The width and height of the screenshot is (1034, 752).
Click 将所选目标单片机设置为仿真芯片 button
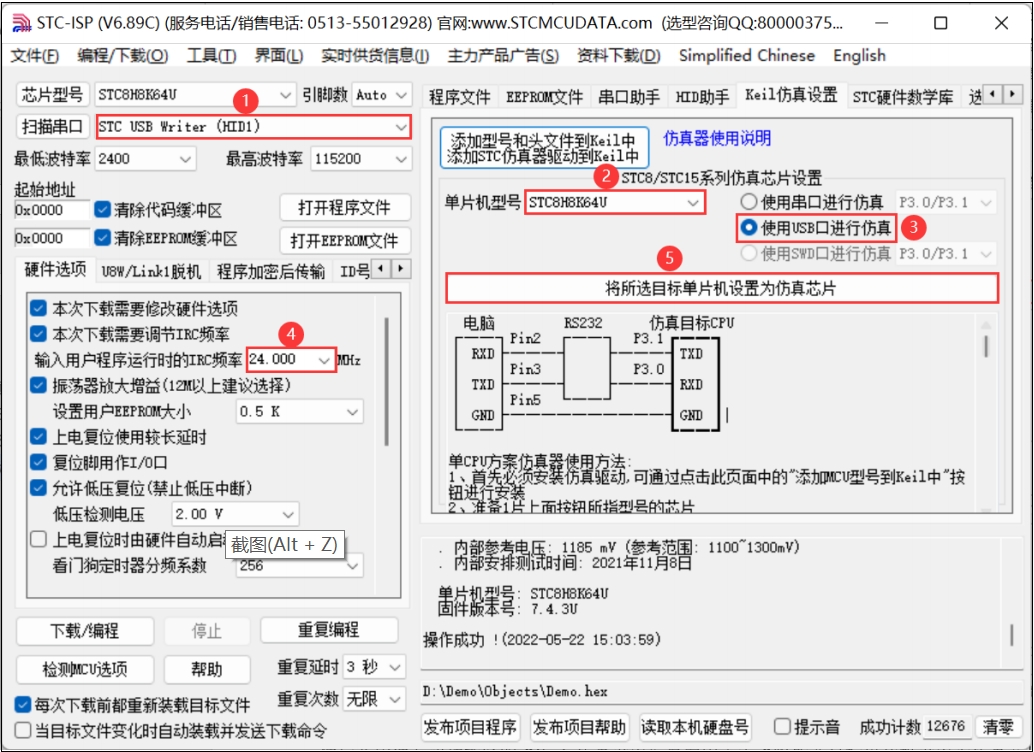(x=721, y=288)
